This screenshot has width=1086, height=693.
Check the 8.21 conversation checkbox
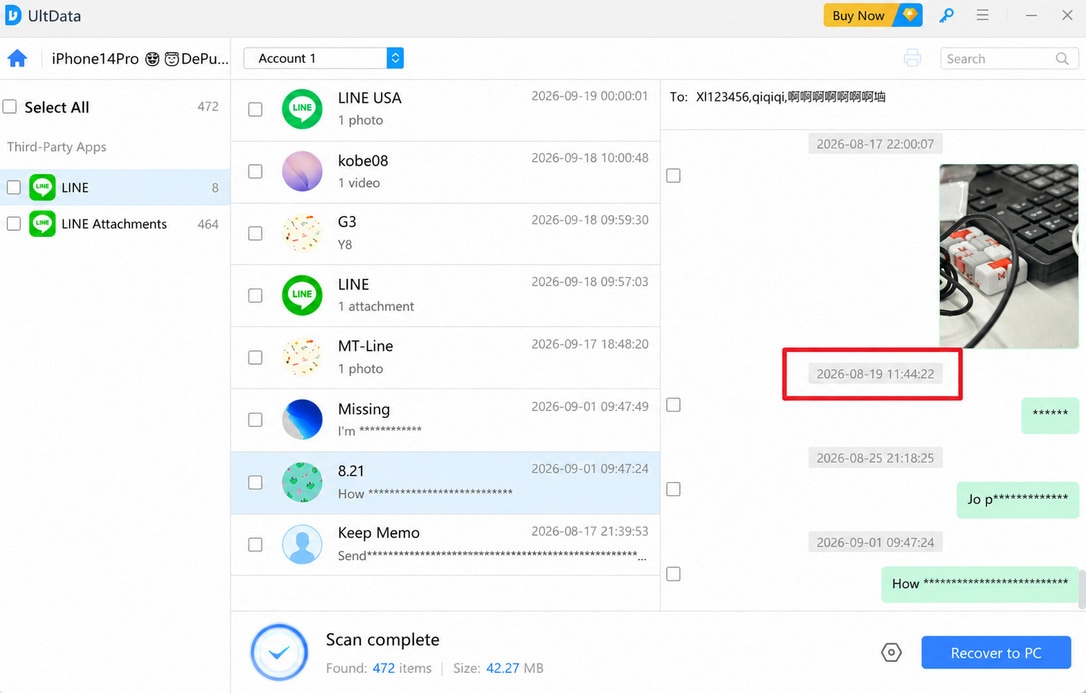click(x=255, y=483)
